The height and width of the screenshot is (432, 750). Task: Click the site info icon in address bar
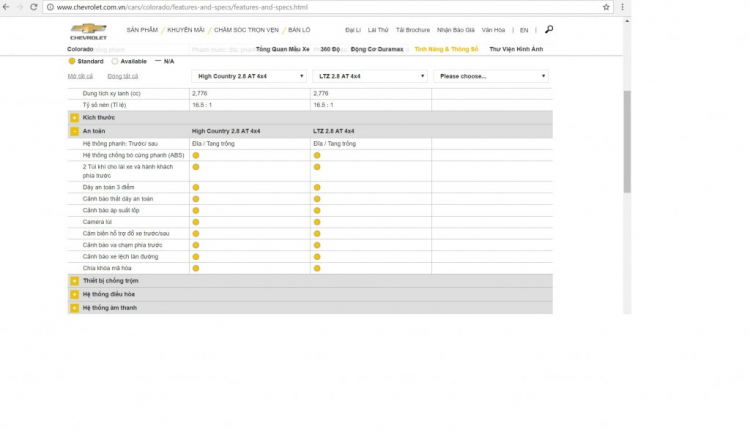click(x=50, y=7)
